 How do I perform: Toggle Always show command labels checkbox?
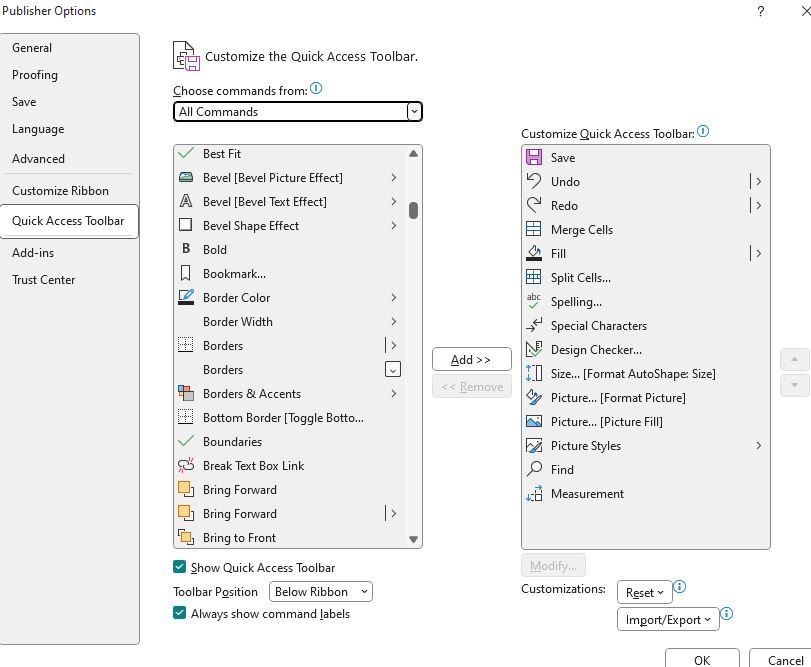[179, 613]
